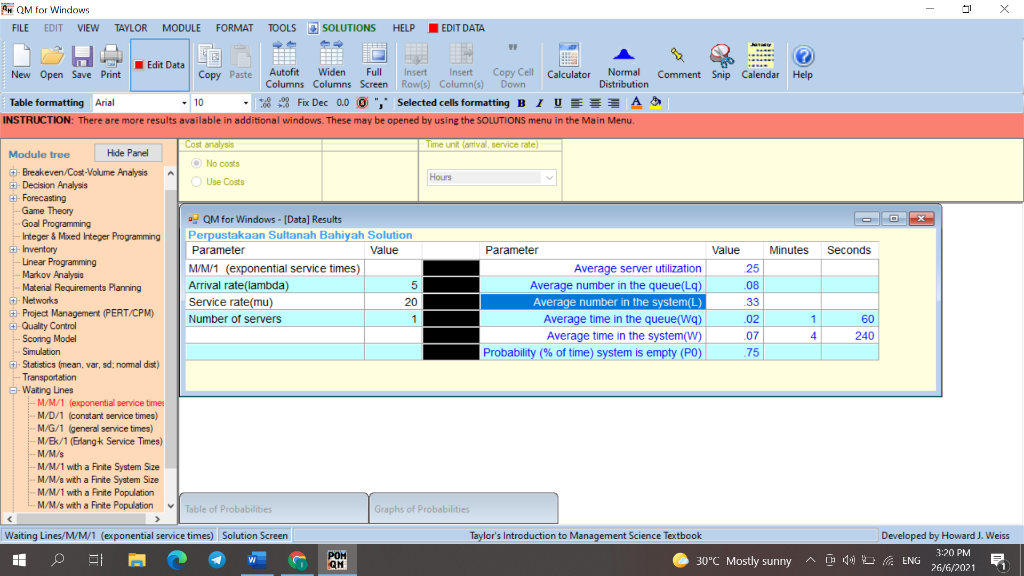The image size is (1024, 576).
Task: Select the Use Costs radio button
Action: (x=197, y=182)
